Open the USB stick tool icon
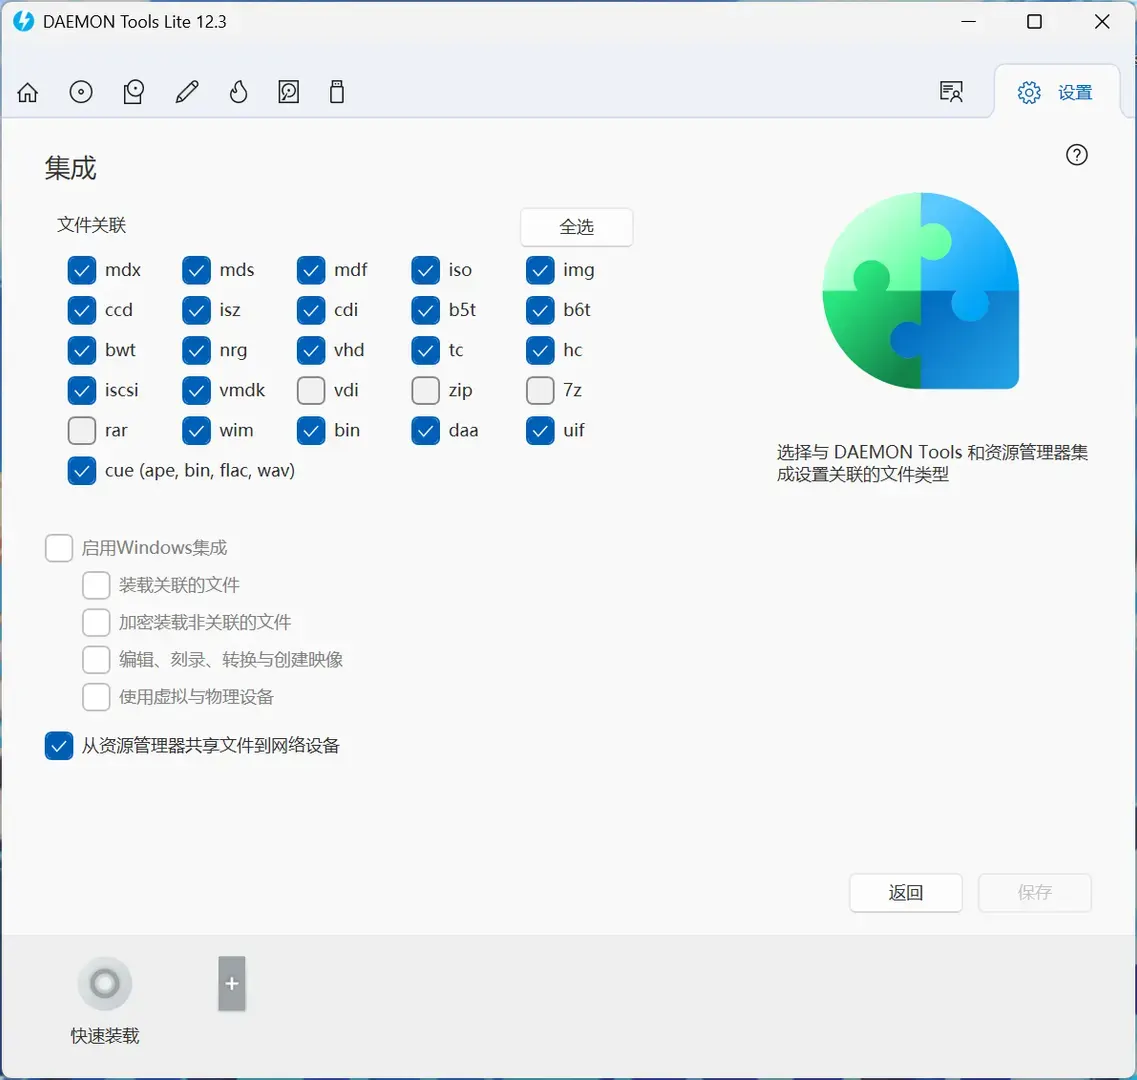This screenshot has width=1137, height=1080. pos(337,92)
